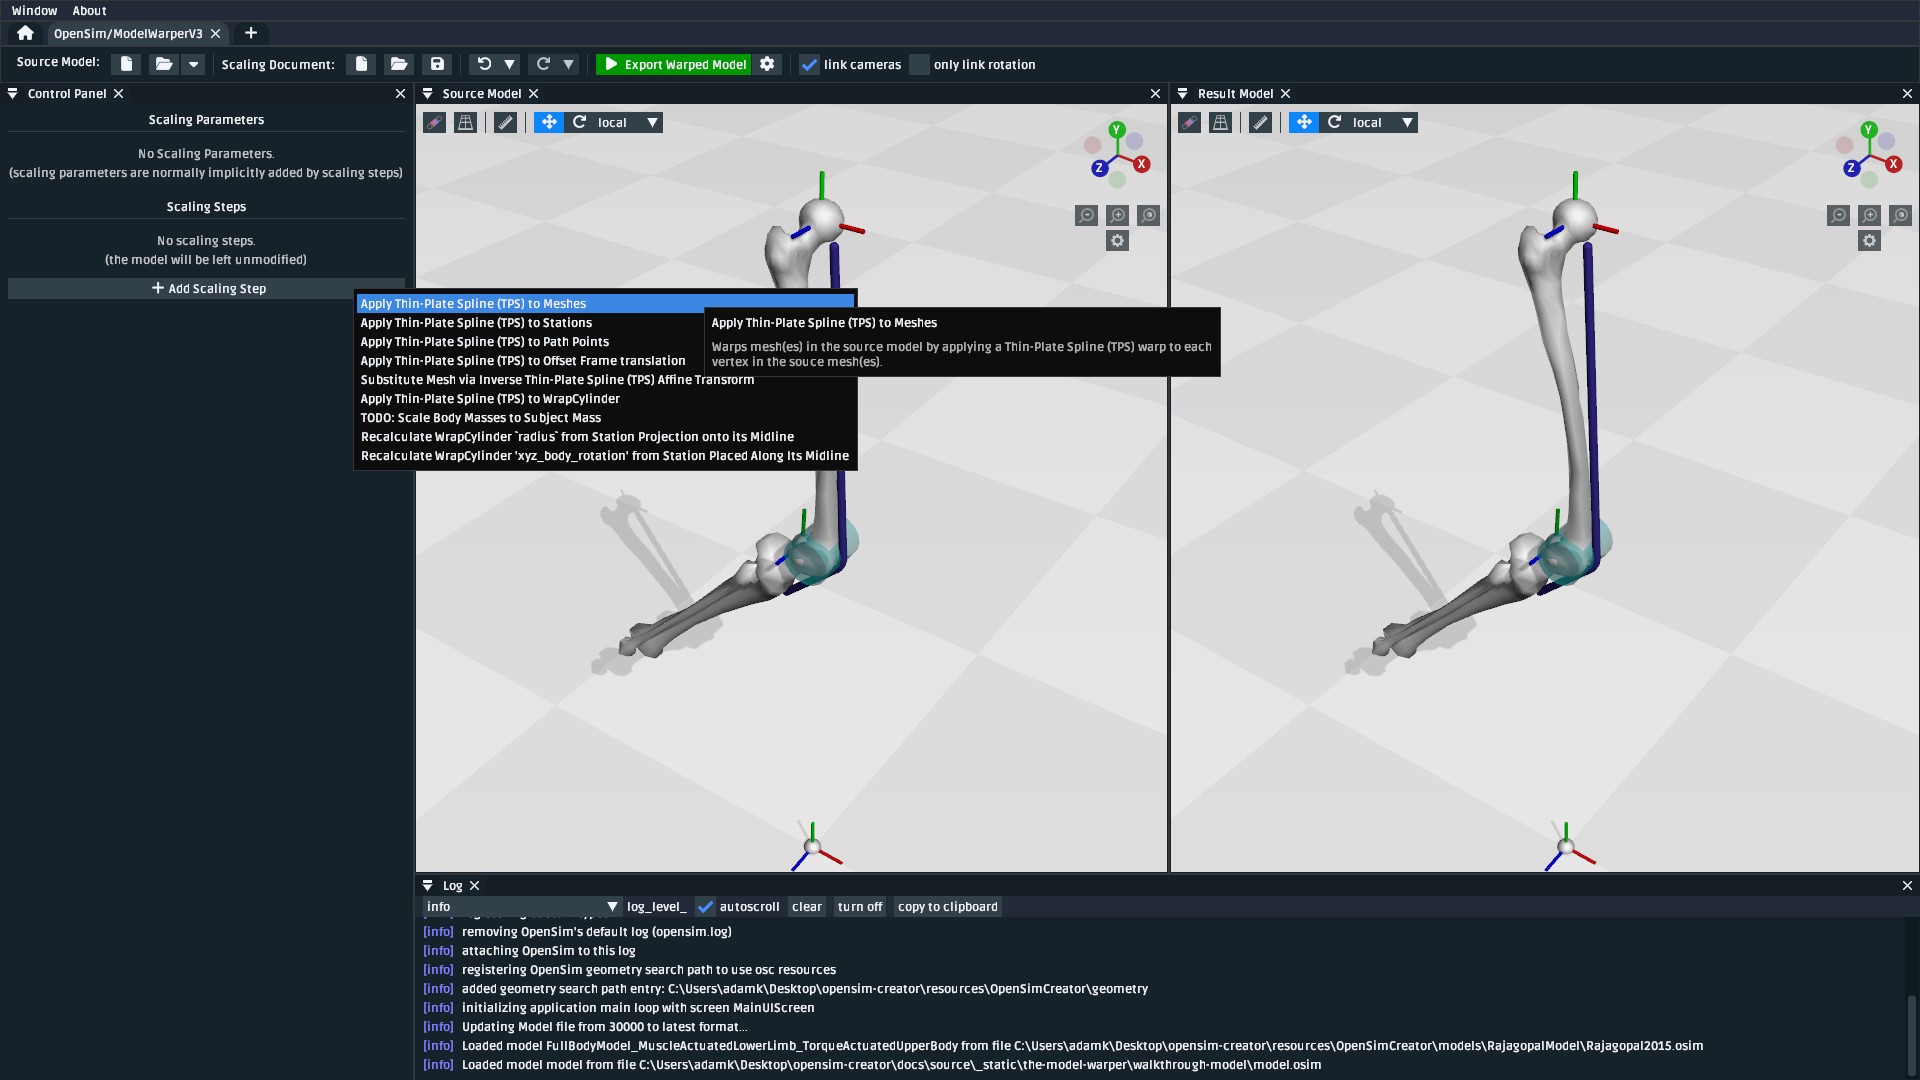Enable only link rotation checkbox

919,65
